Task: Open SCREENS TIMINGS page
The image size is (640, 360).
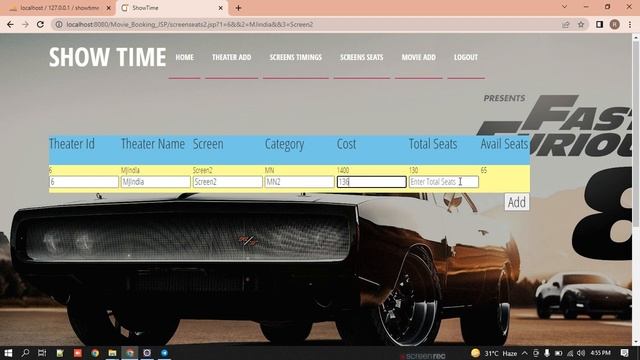Action: coord(296,57)
